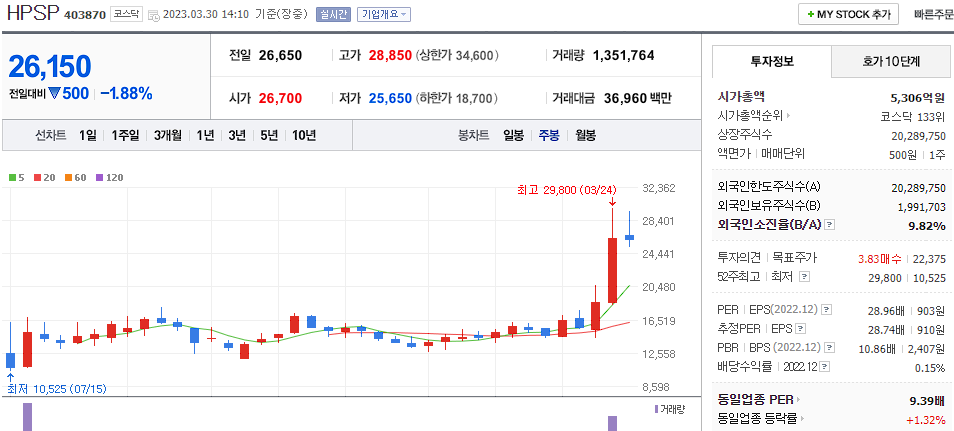This screenshot has height=431, width=954.
Task: Click the 거래량 purple legend marker
Action: click(656, 409)
